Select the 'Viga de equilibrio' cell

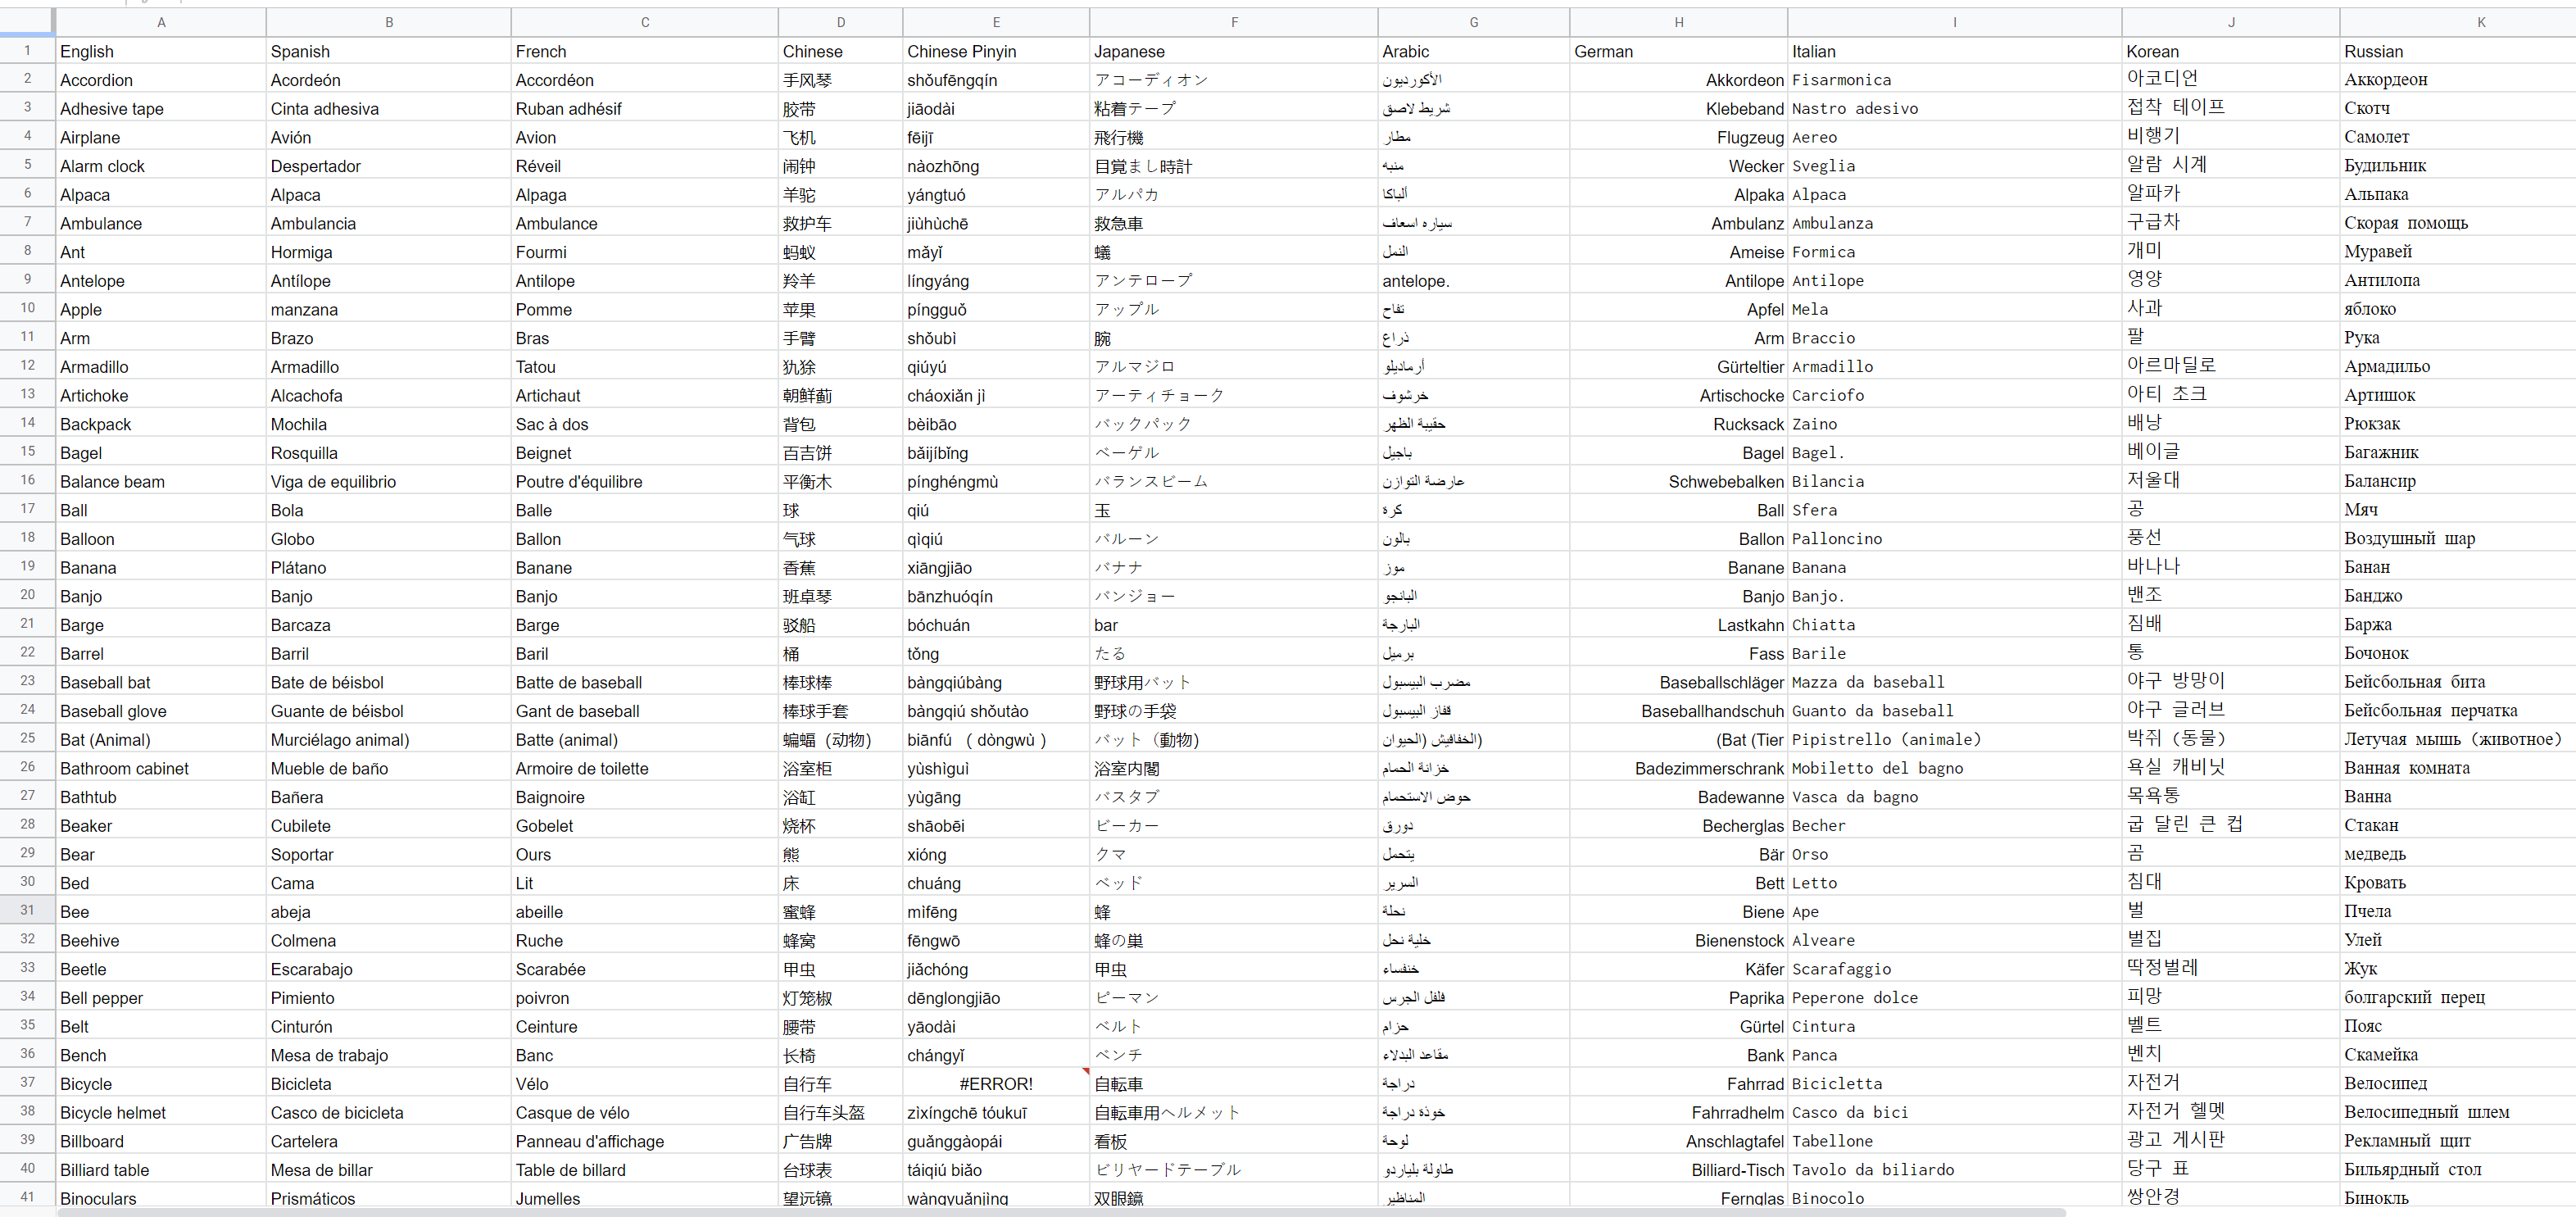point(333,482)
